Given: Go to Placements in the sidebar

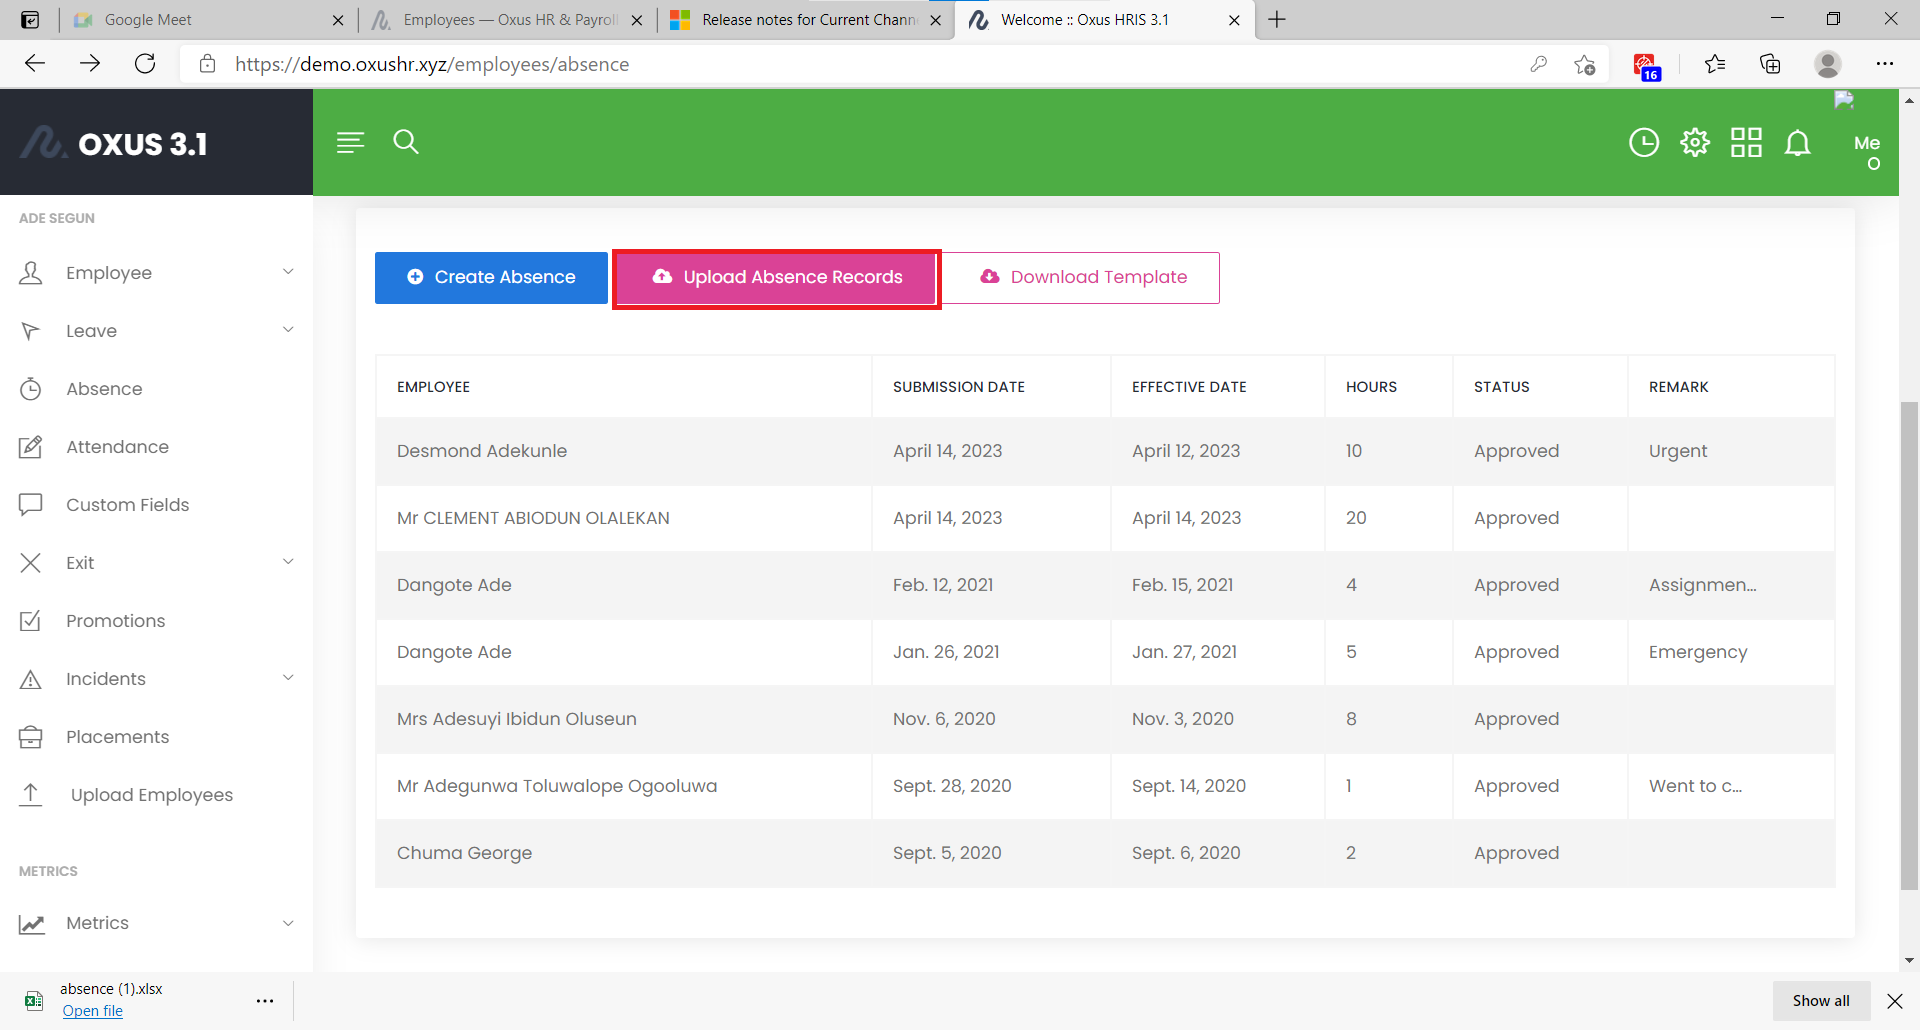Looking at the screenshot, I should 117,737.
